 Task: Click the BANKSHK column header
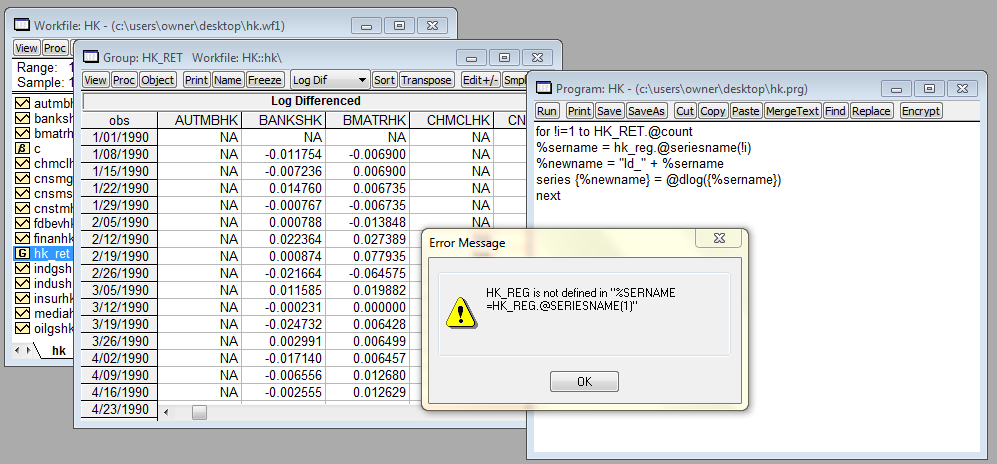point(284,120)
